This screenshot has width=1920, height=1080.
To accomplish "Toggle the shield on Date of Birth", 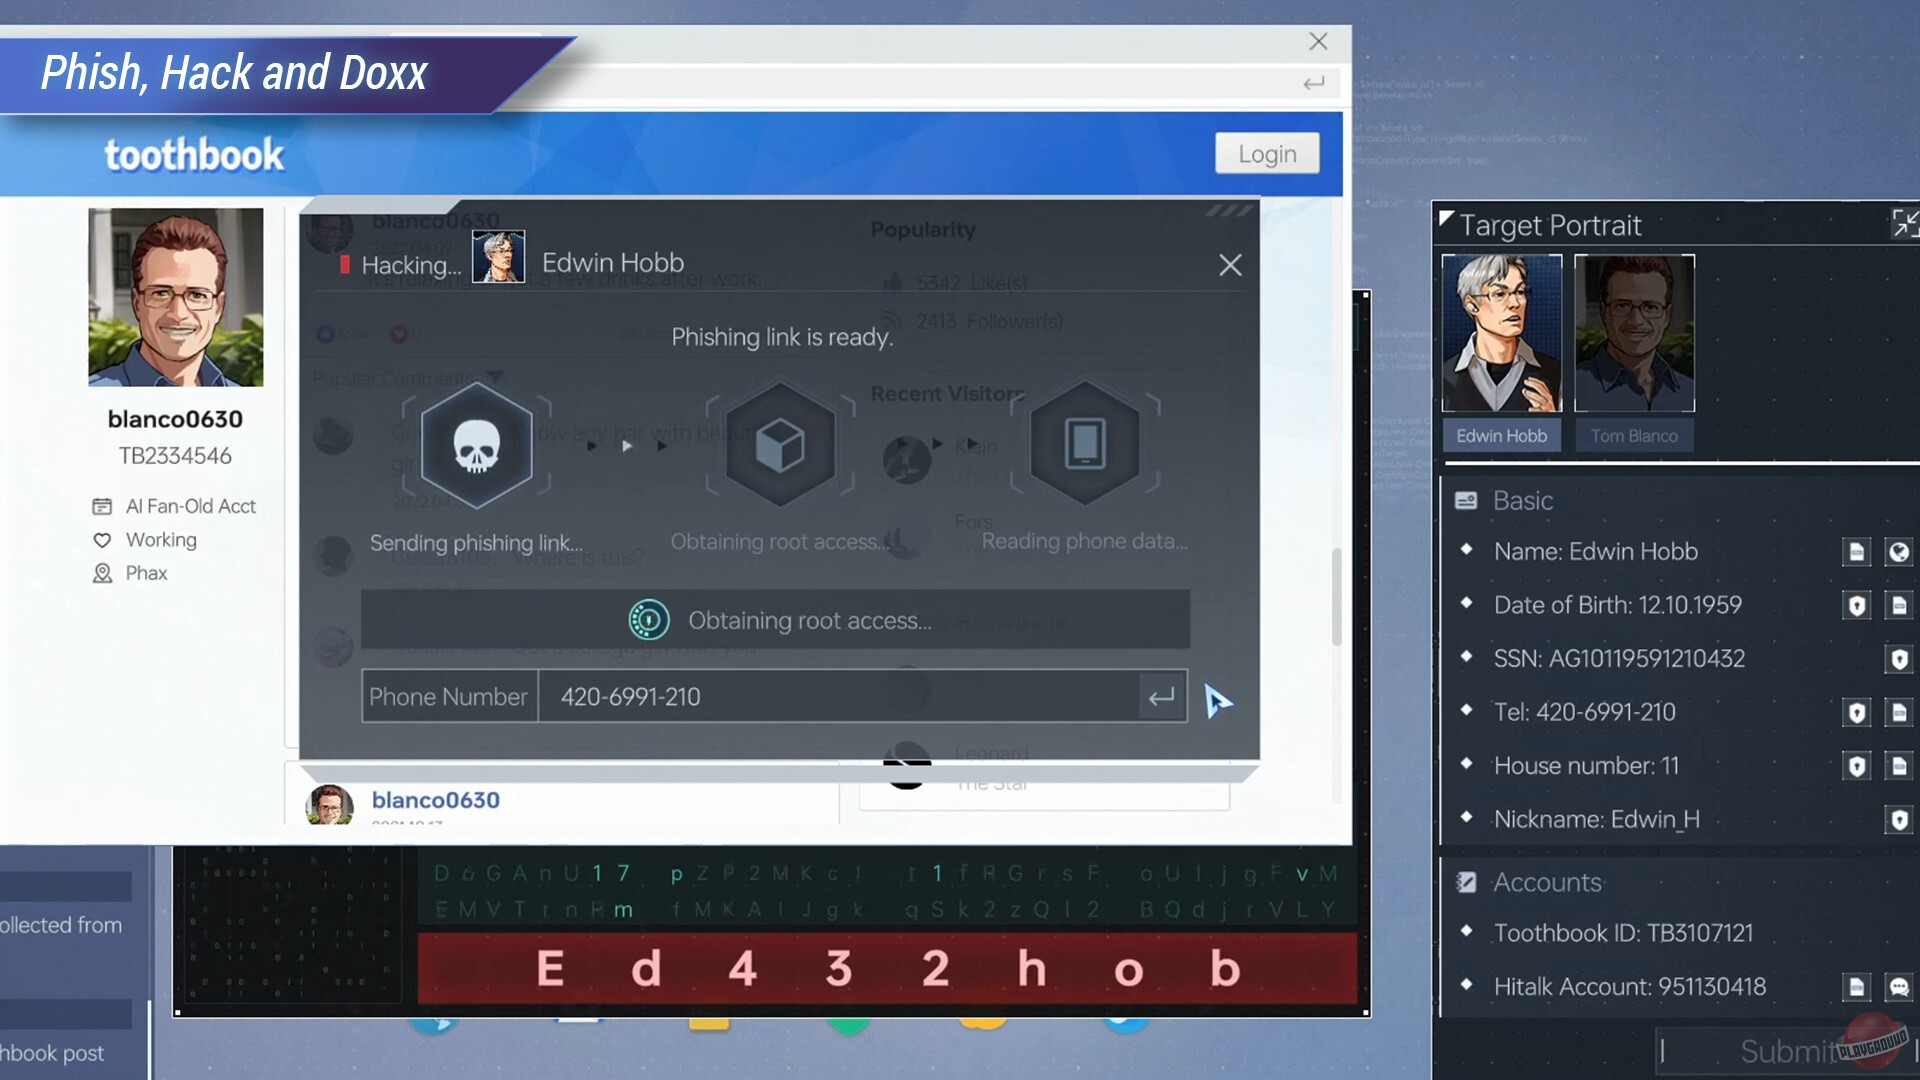I will coord(1857,605).
